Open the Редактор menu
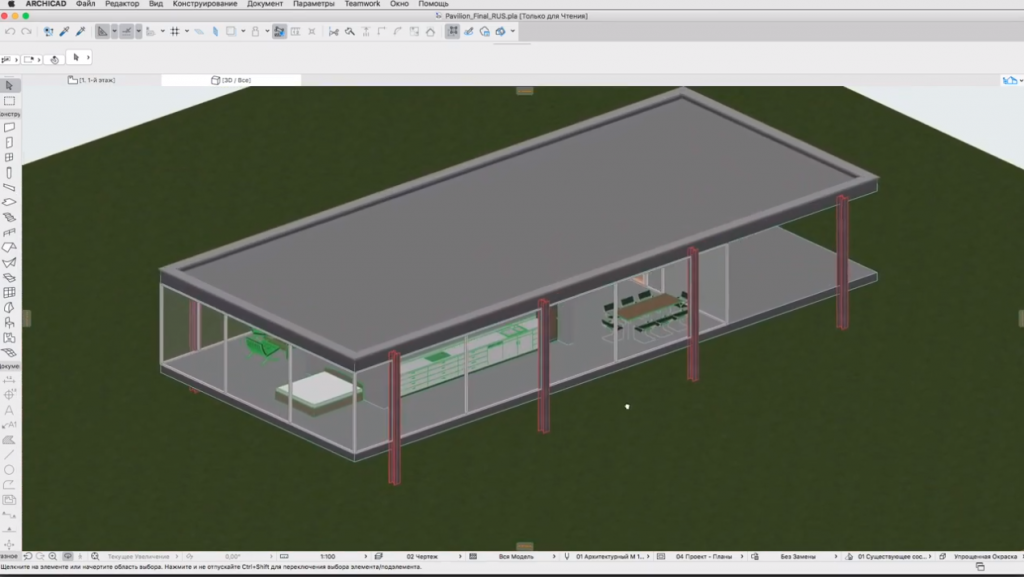This screenshot has height=577, width=1024. [122, 4]
